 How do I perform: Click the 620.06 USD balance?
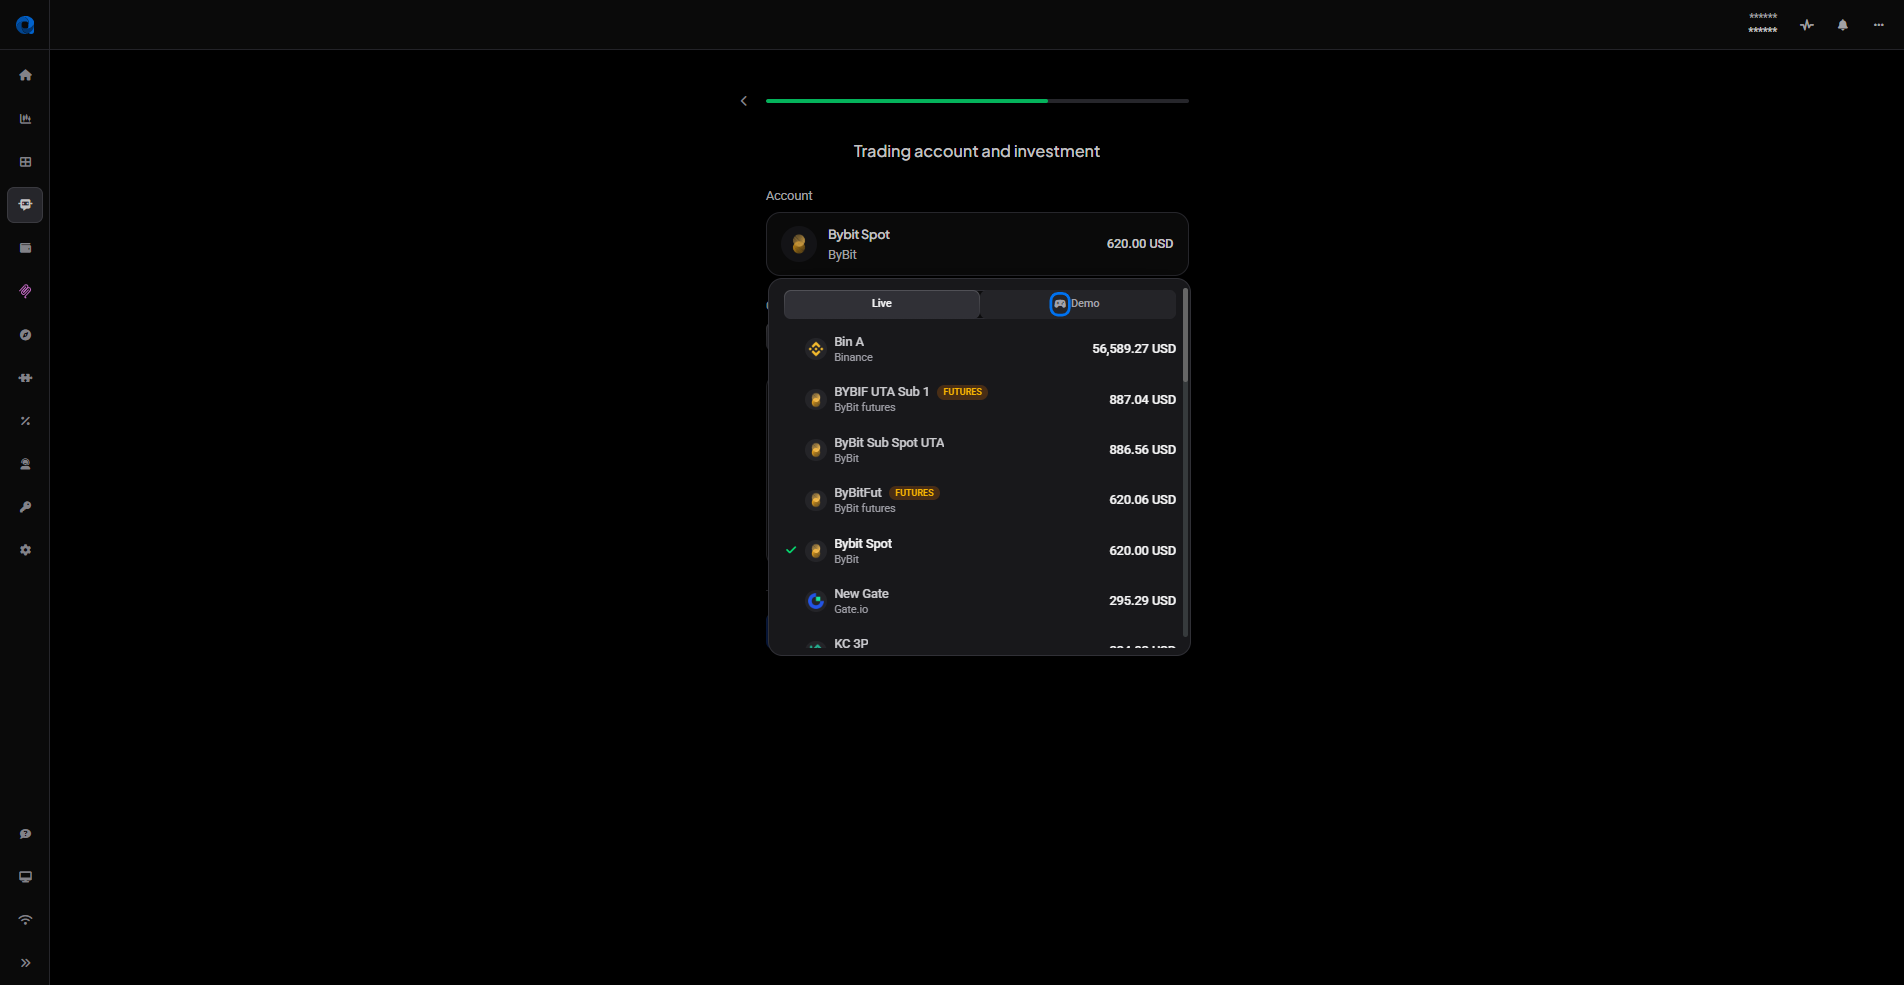[1142, 500]
